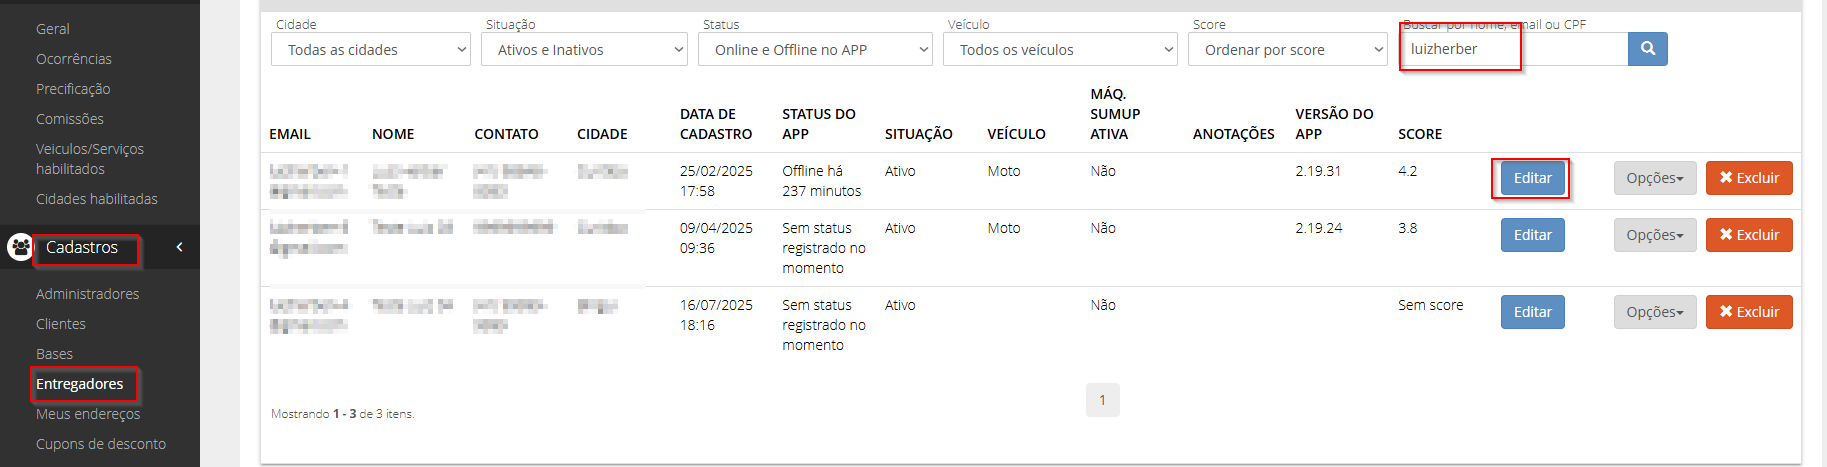Click the STATUS DO APP column header
The image size is (1827, 467).
819,124
